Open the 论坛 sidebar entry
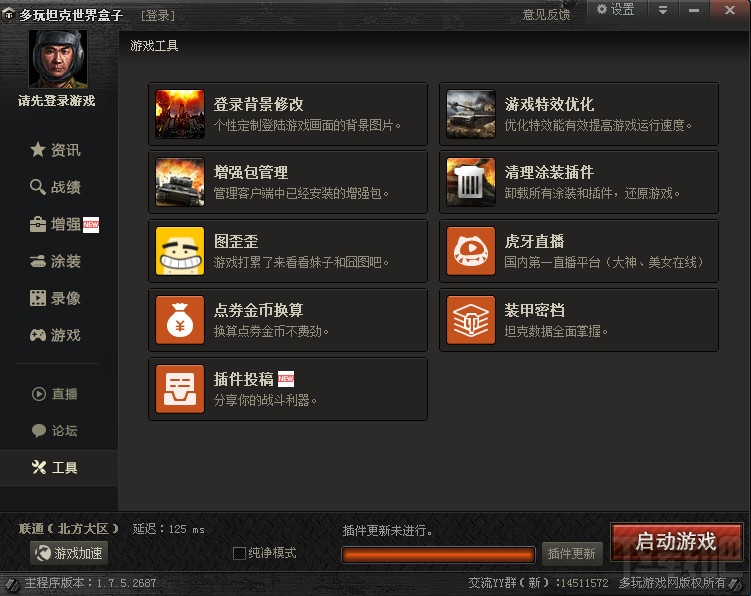Viewport: 751px width, 596px height. click(59, 431)
